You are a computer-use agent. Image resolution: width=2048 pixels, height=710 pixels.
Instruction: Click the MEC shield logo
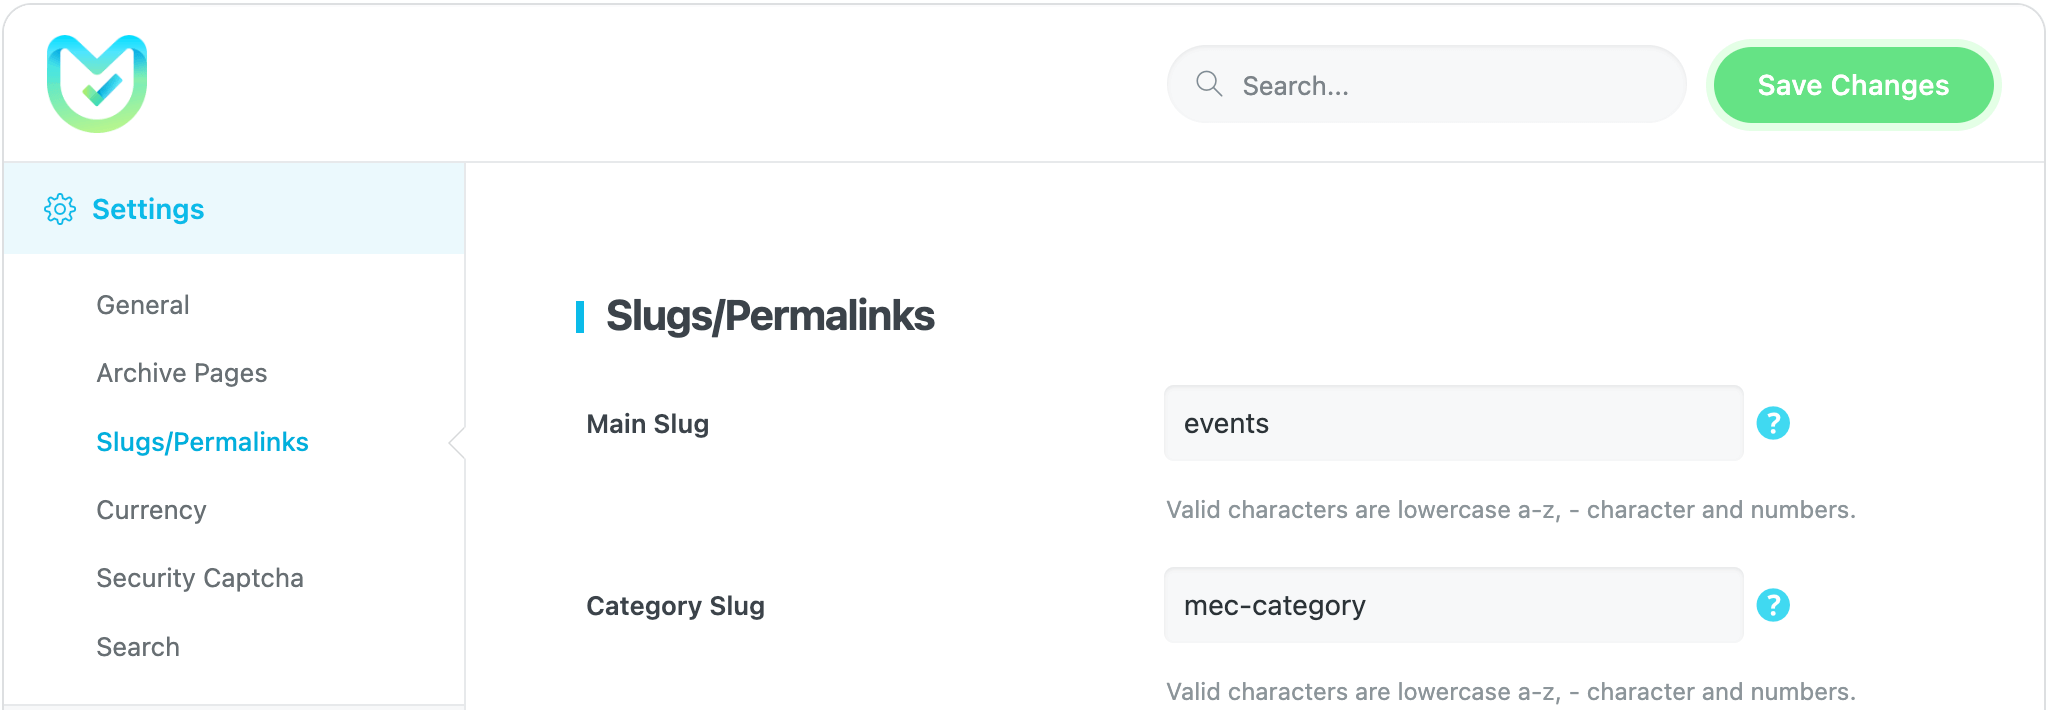point(97,84)
